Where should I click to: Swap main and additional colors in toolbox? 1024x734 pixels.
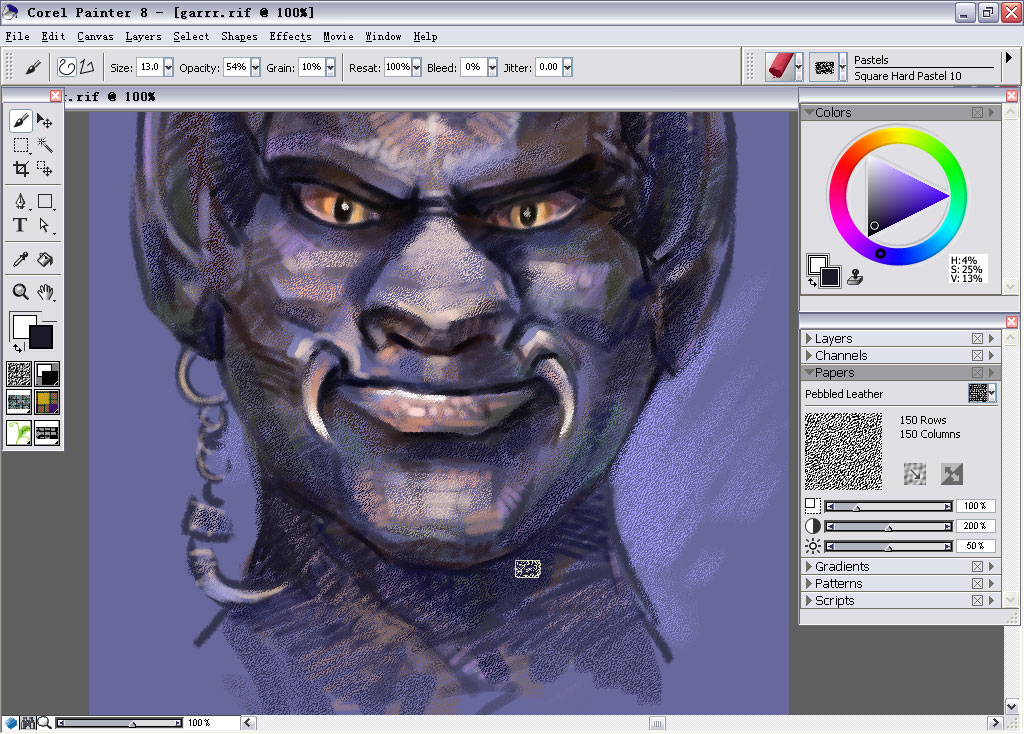[x=18, y=347]
